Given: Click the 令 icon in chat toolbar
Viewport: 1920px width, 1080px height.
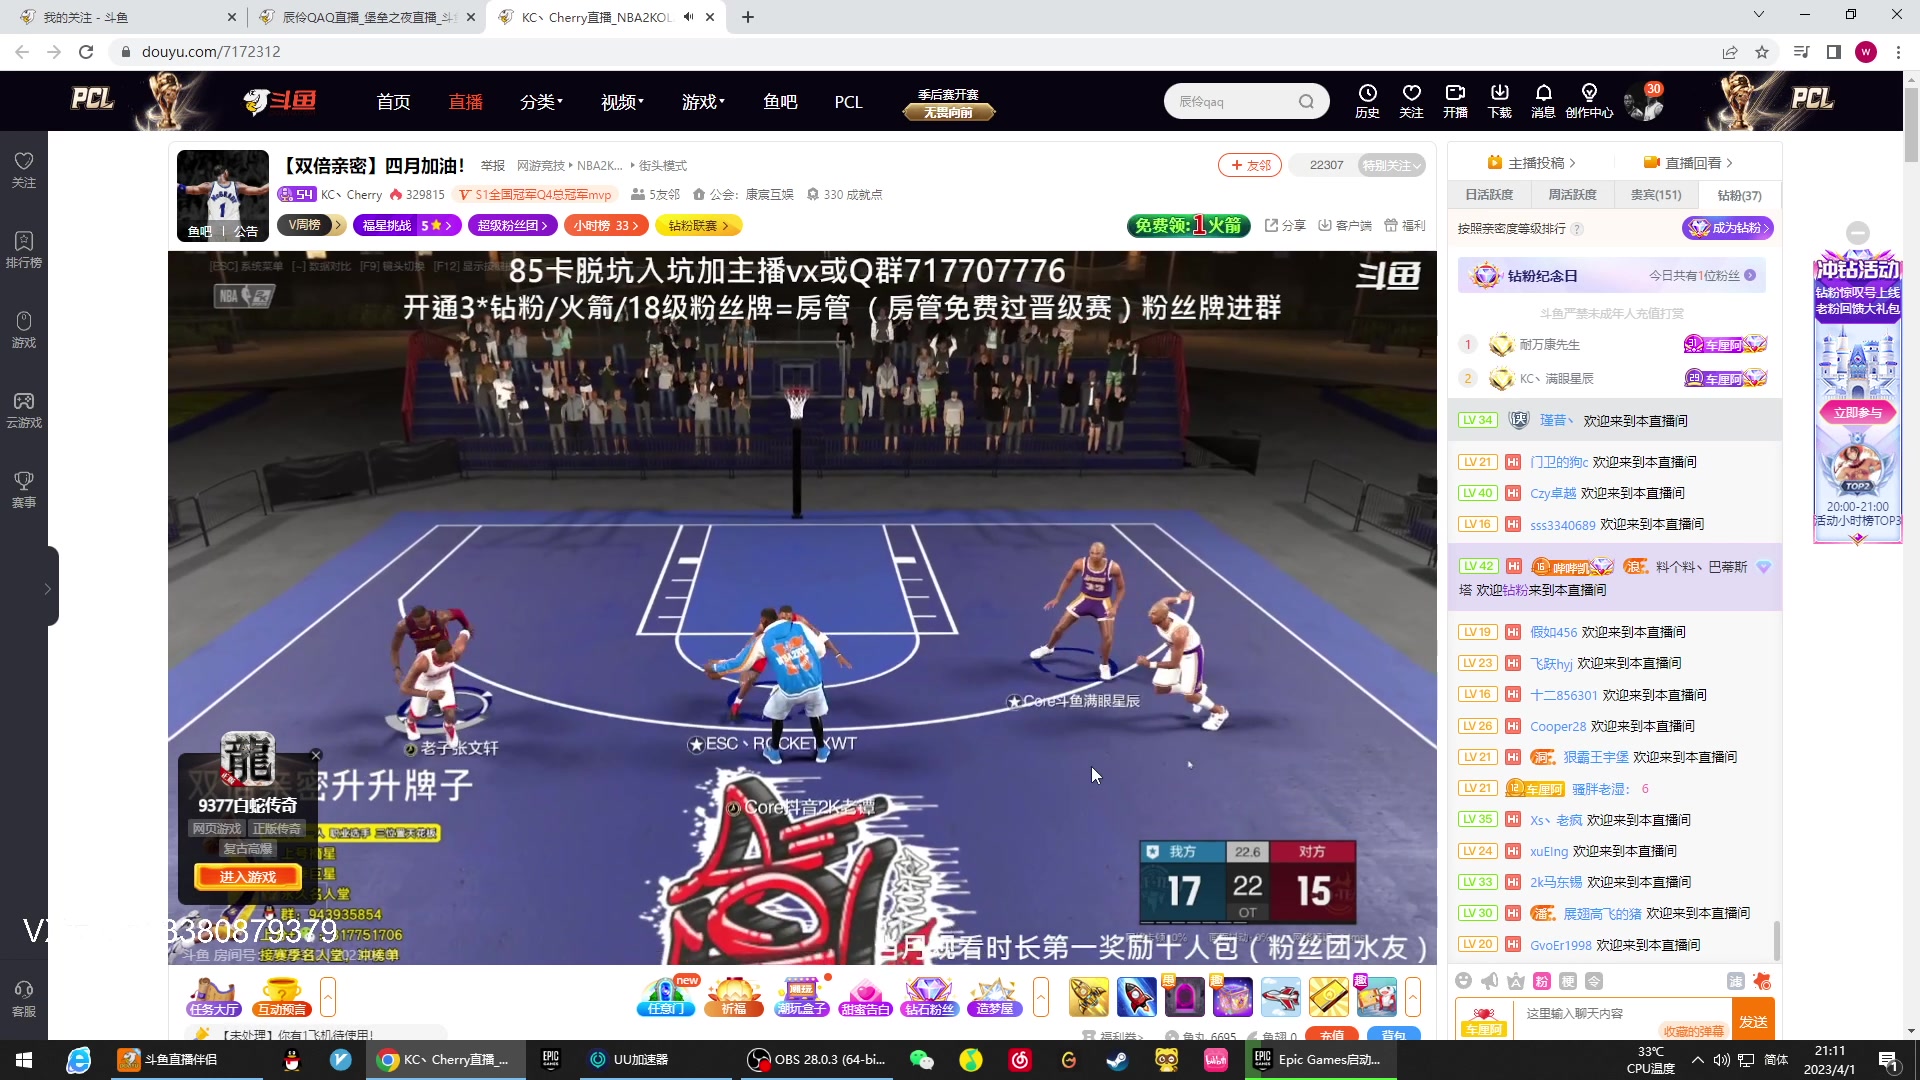Looking at the screenshot, I should click(1594, 981).
